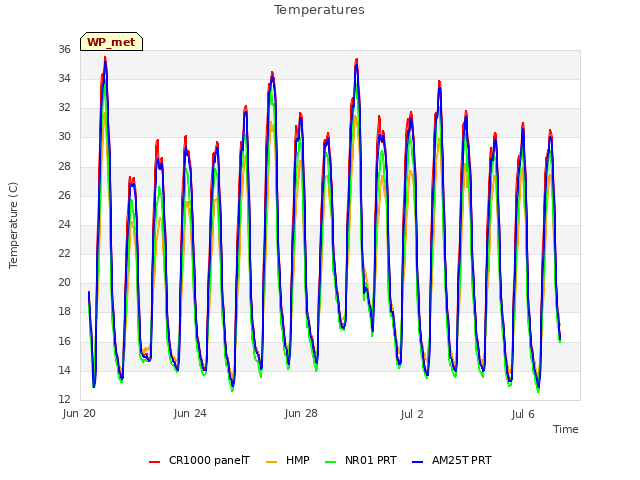Click the Jul 2 x-axis label

click(412, 414)
